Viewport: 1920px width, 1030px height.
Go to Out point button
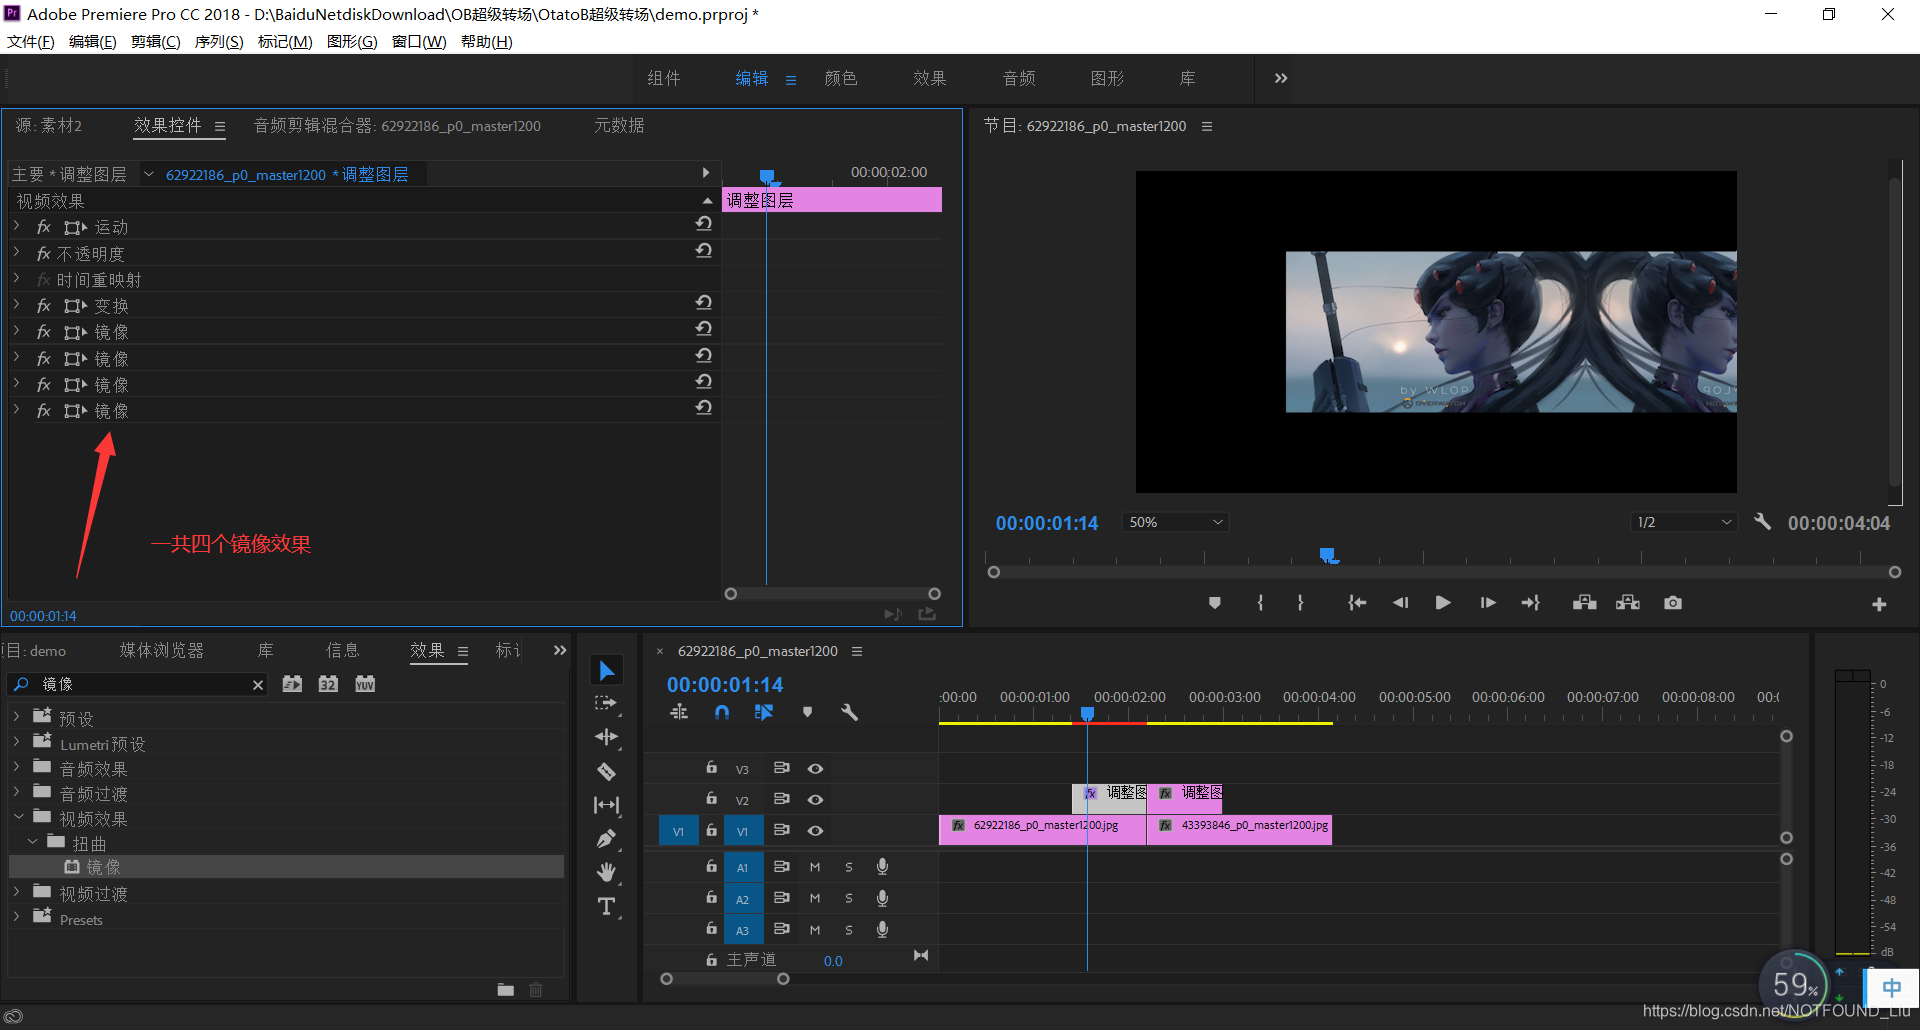(x=1531, y=603)
